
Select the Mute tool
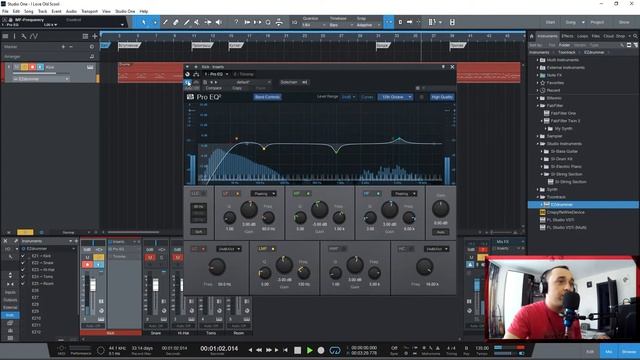coord(197,22)
